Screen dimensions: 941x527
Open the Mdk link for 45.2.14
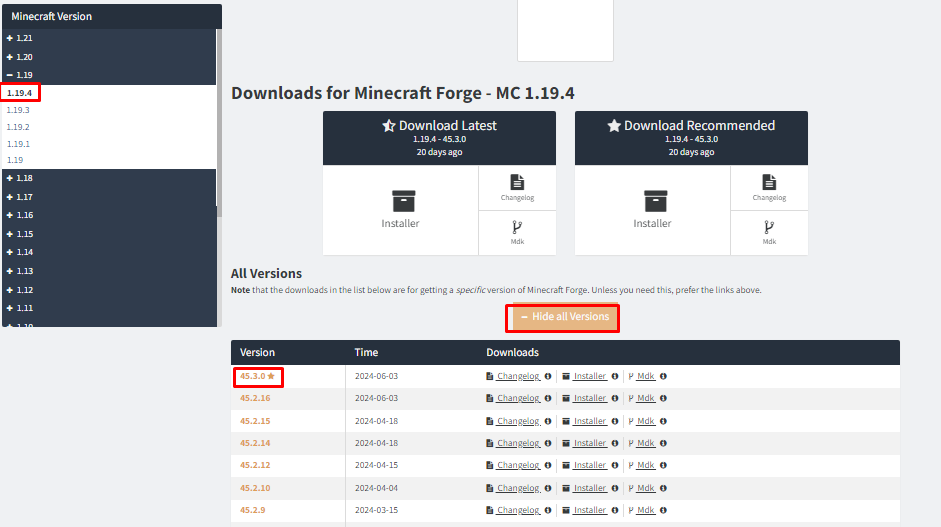(645, 443)
